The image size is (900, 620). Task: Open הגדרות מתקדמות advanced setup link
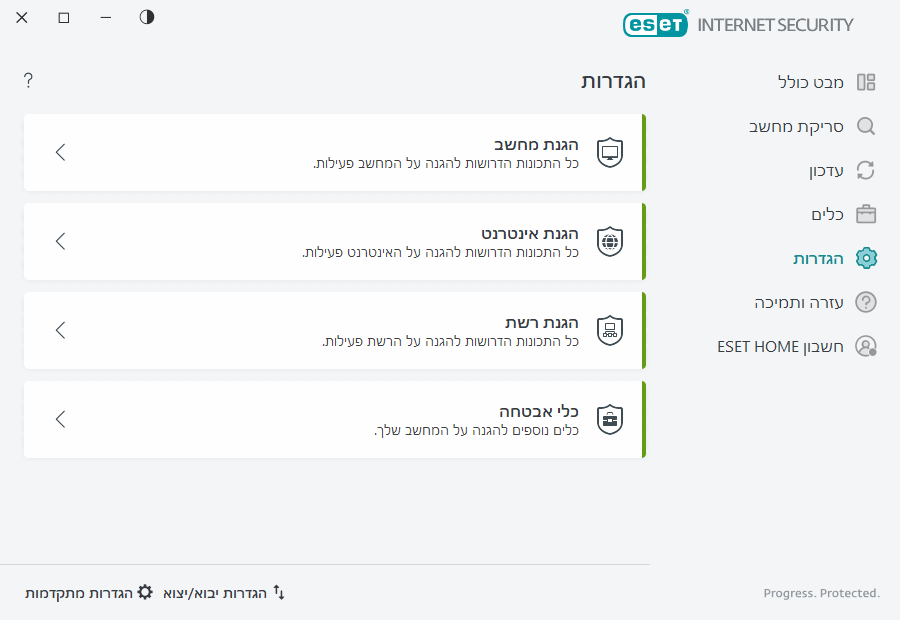[x=89, y=593]
